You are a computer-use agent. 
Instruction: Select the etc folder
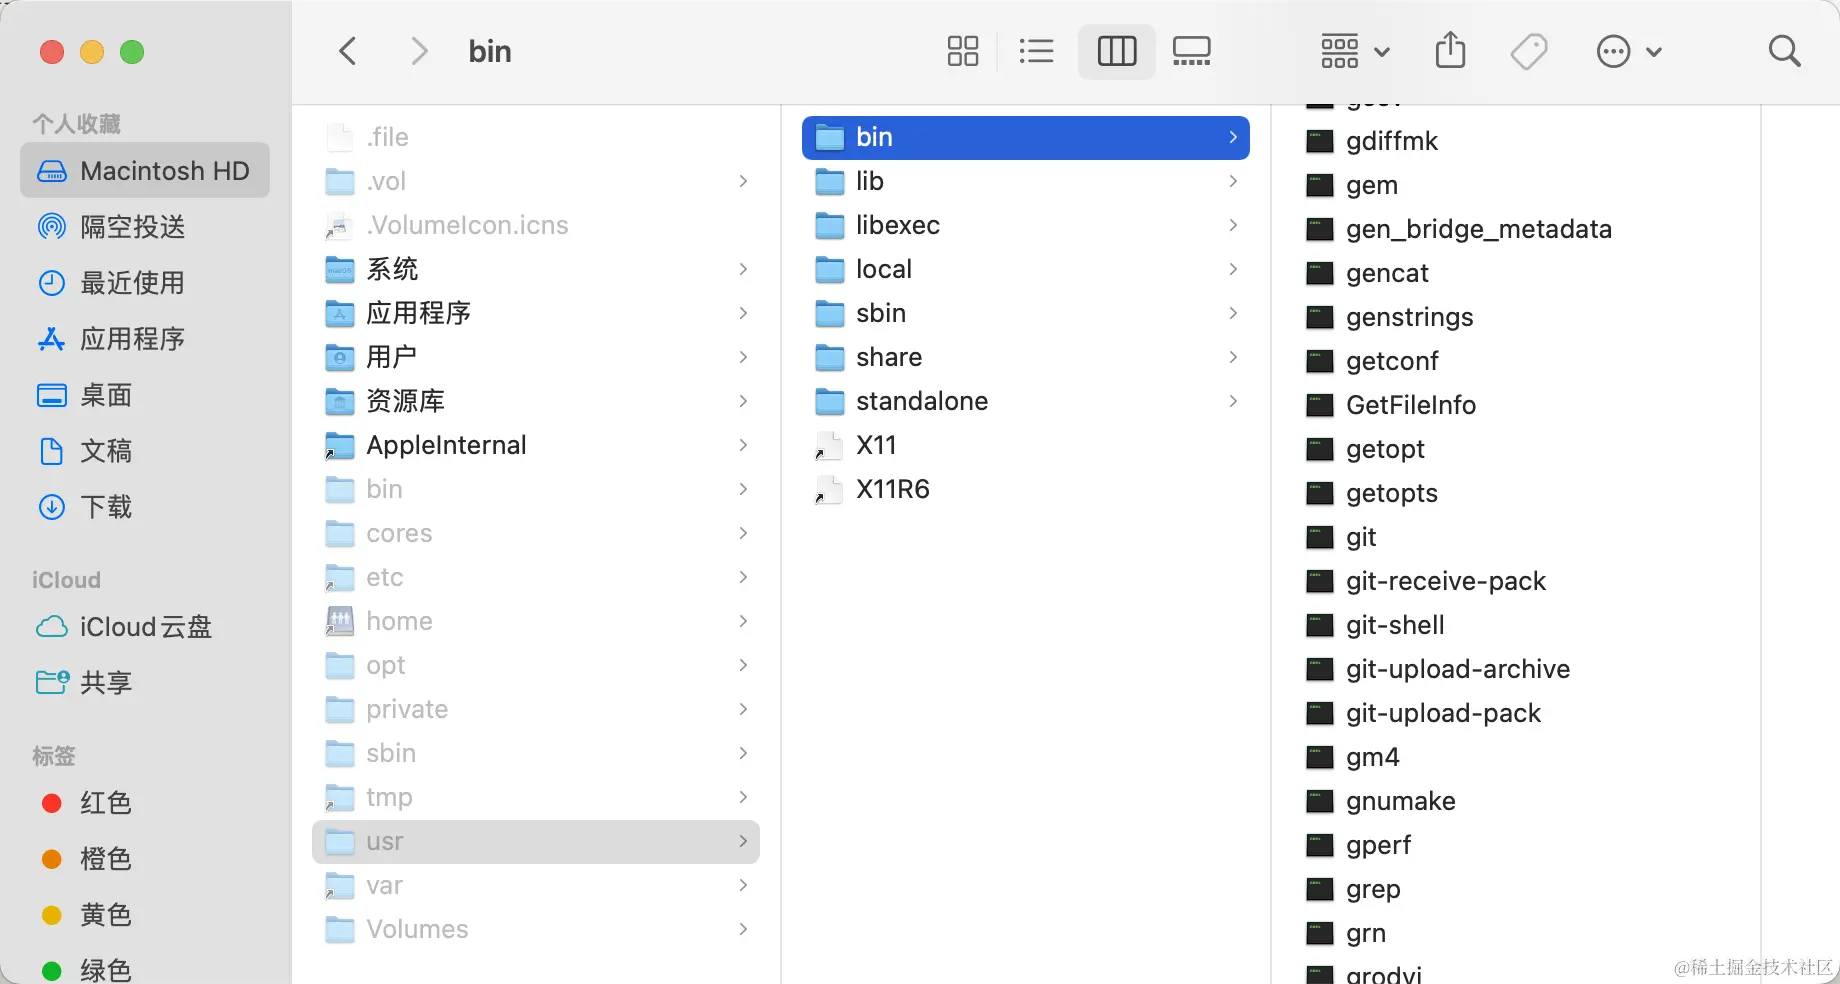(x=536, y=577)
